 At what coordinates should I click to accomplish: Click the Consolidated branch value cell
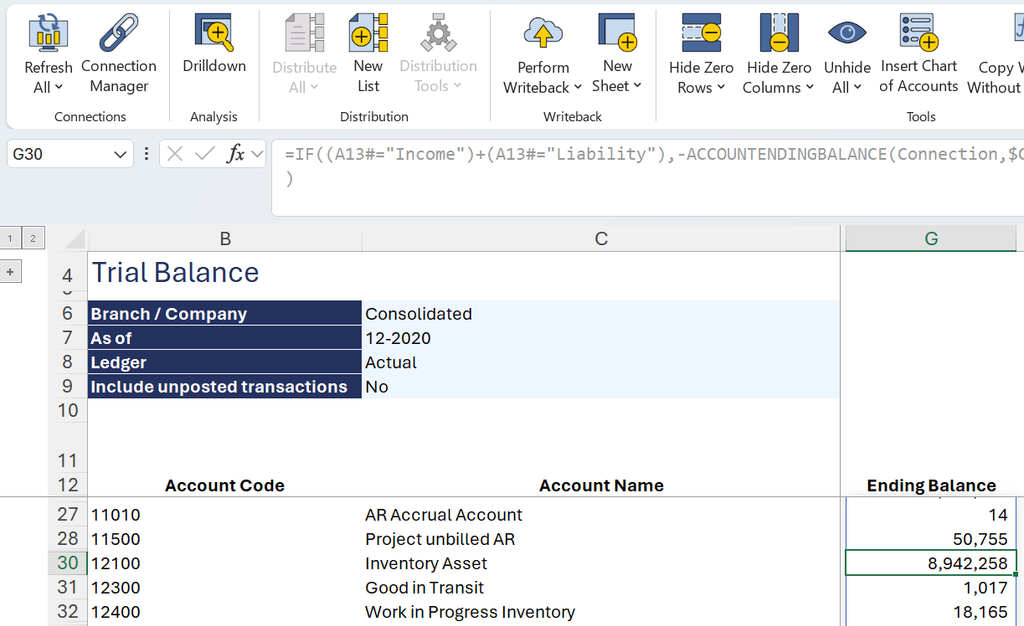pos(600,314)
